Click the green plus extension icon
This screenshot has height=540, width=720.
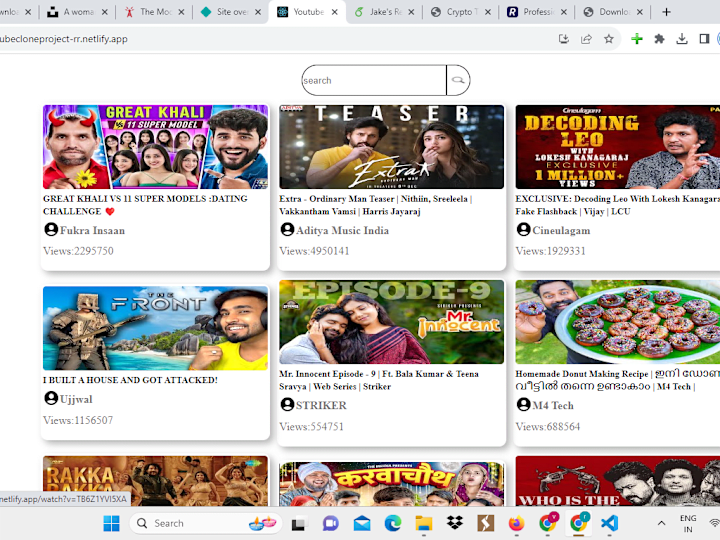(x=637, y=39)
